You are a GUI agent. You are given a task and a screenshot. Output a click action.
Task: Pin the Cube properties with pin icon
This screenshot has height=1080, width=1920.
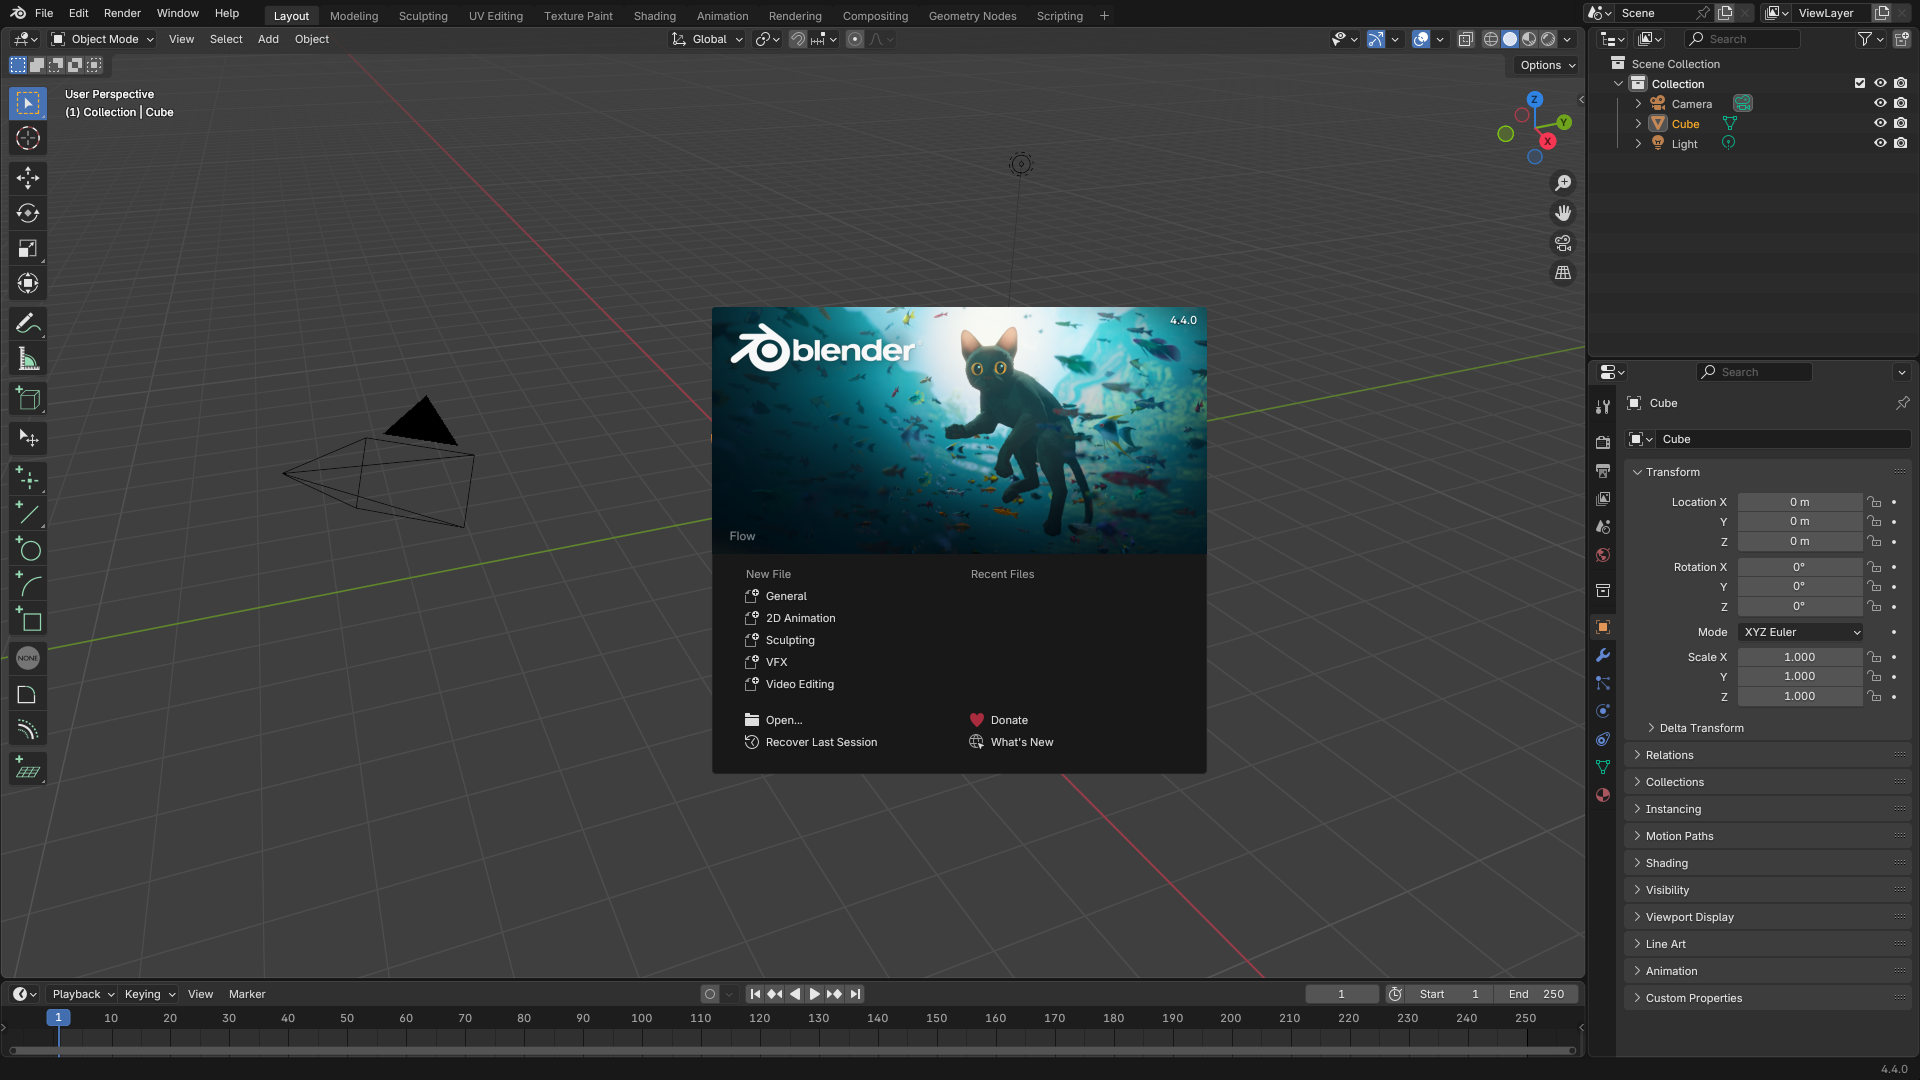(1902, 403)
